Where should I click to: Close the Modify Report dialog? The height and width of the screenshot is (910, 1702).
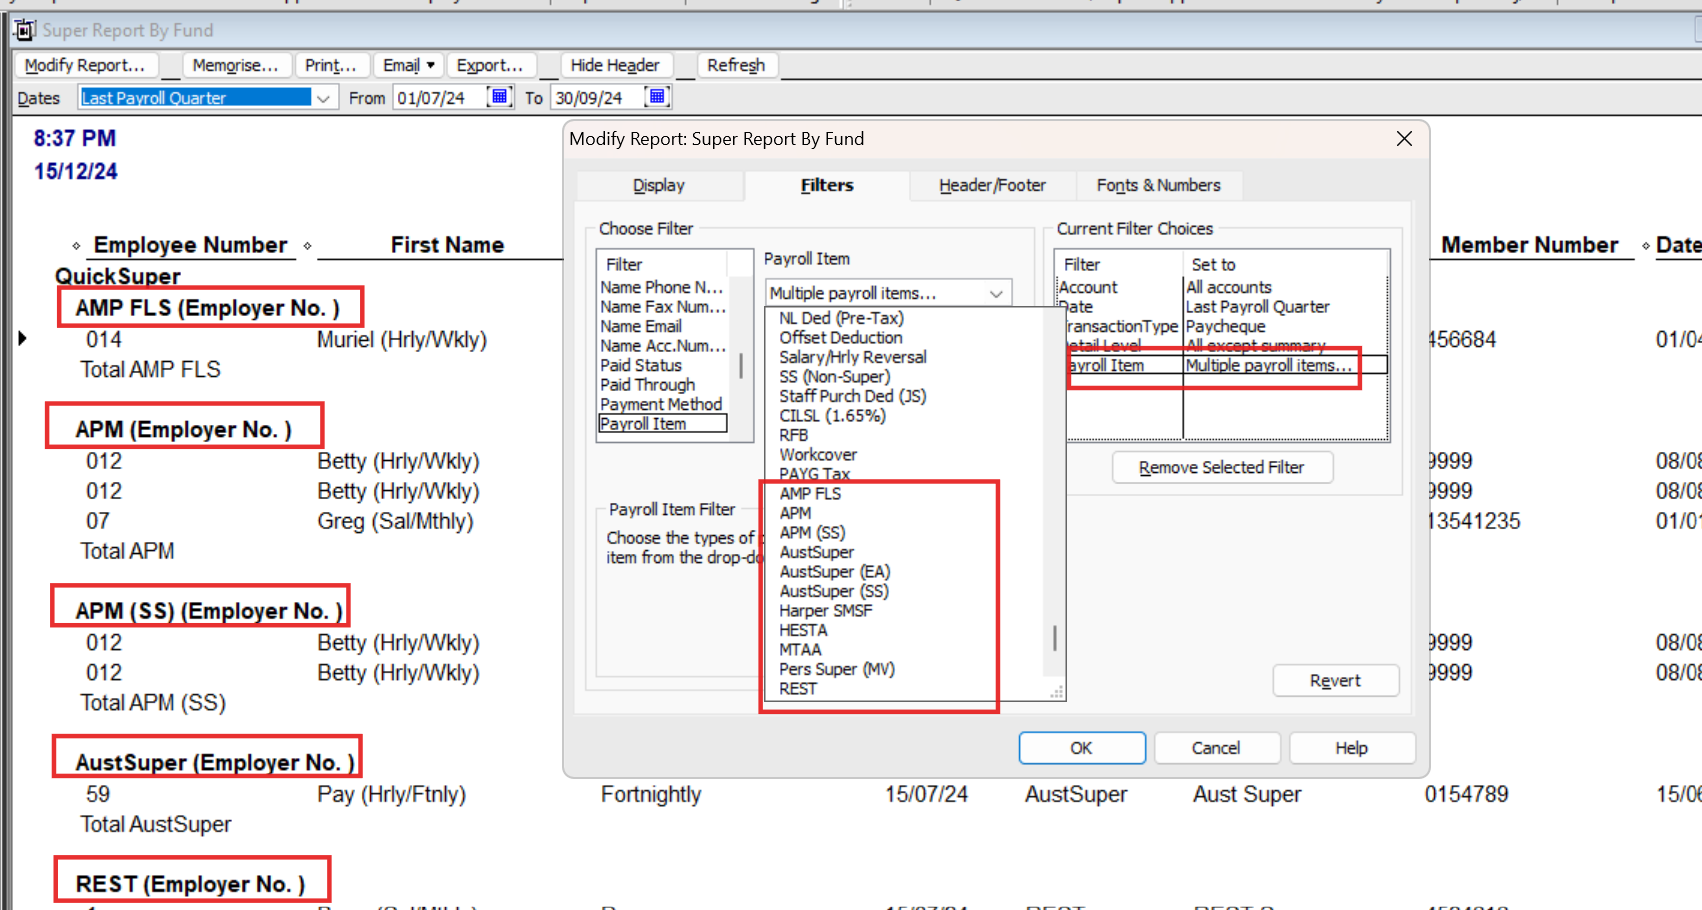tap(1404, 139)
